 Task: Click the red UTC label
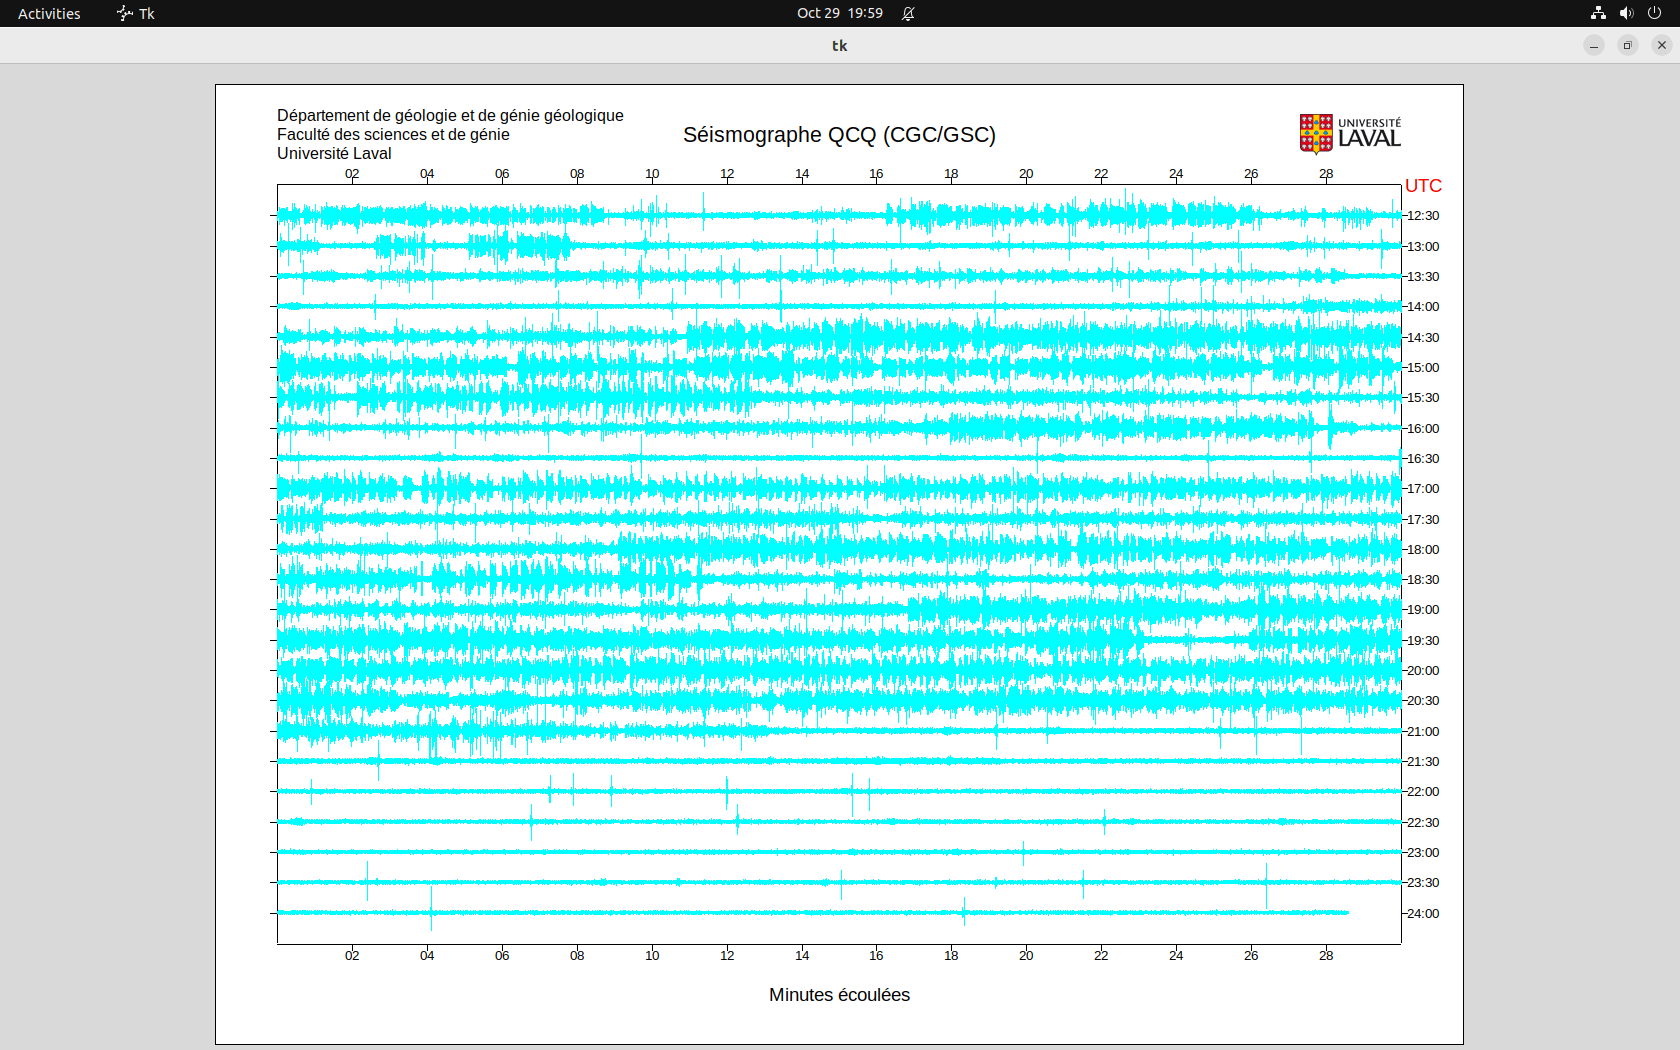tap(1423, 186)
